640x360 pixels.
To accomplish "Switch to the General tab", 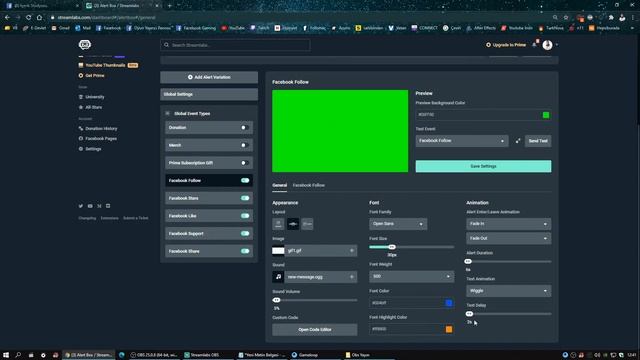I will point(280,185).
